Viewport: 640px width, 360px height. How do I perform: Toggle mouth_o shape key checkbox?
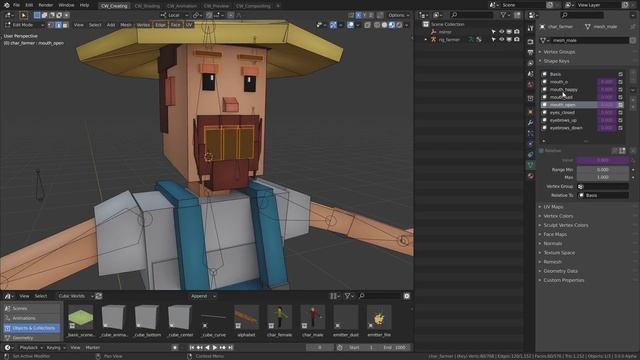click(x=621, y=82)
